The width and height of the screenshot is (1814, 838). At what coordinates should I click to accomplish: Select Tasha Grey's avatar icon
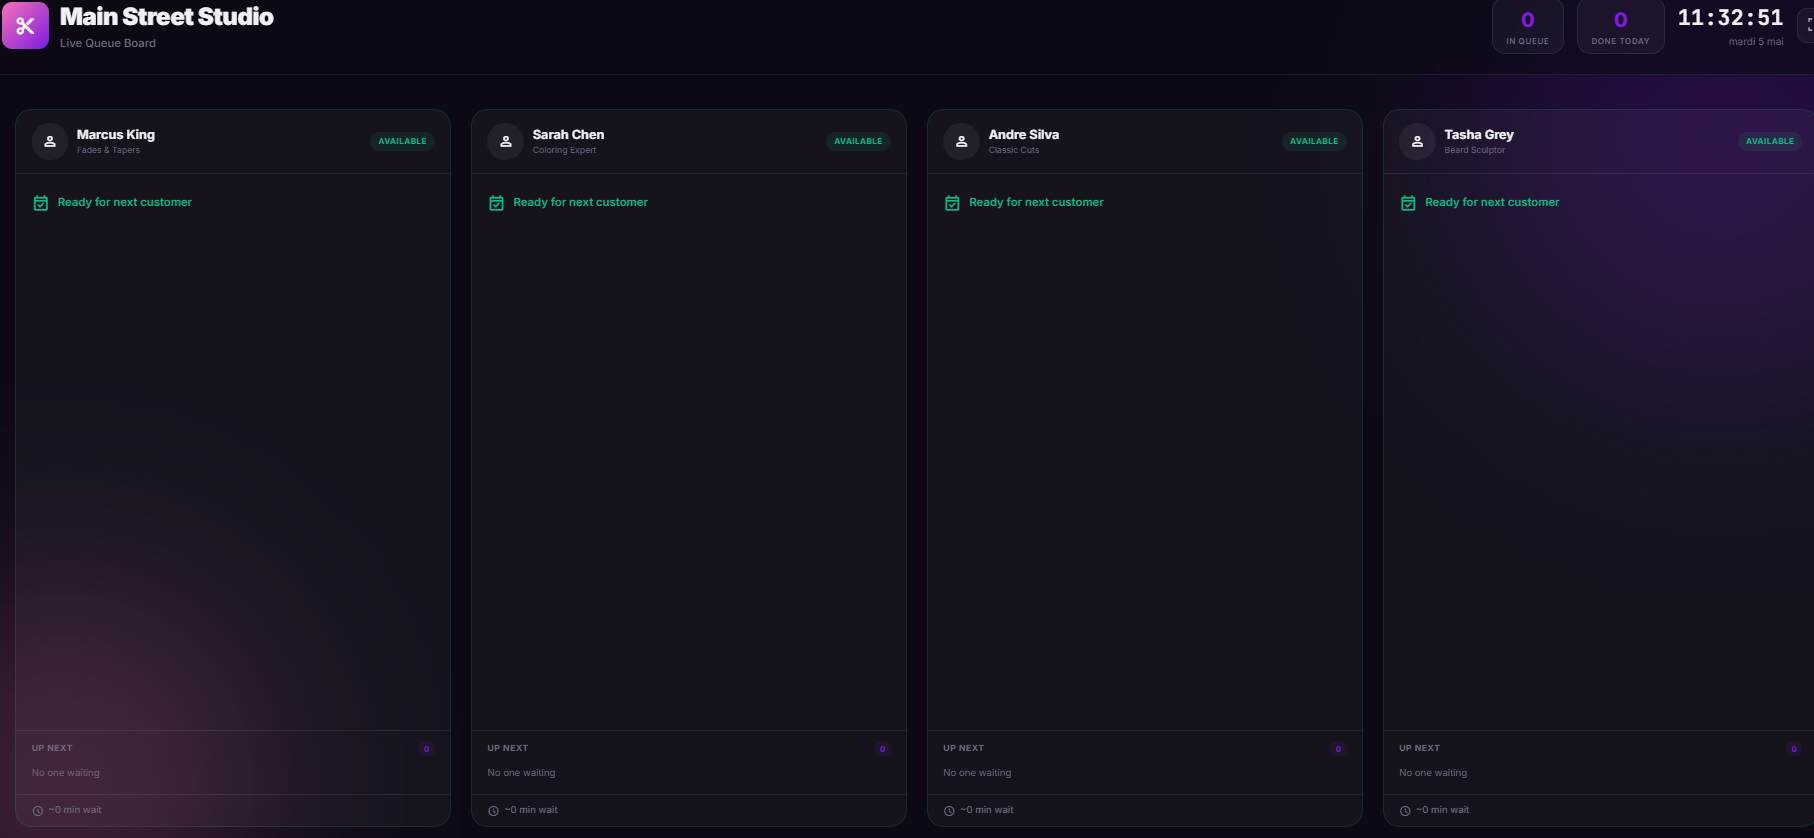(x=1417, y=141)
